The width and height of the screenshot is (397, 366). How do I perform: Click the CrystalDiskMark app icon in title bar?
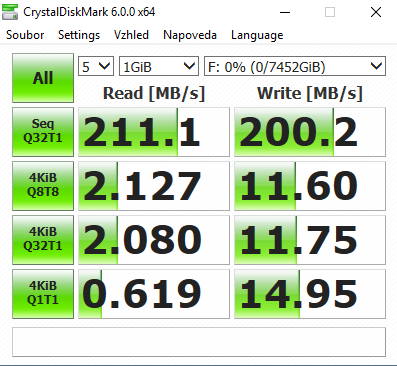10,12
